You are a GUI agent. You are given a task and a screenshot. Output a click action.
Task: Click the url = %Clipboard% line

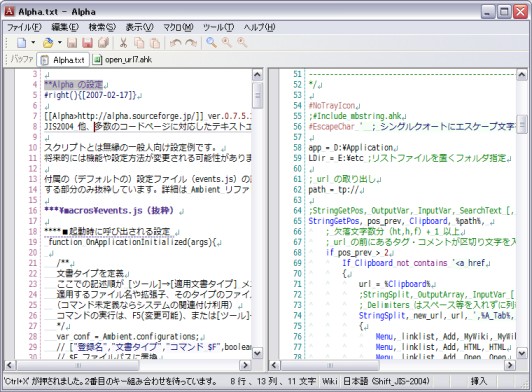click(x=395, y=284)
